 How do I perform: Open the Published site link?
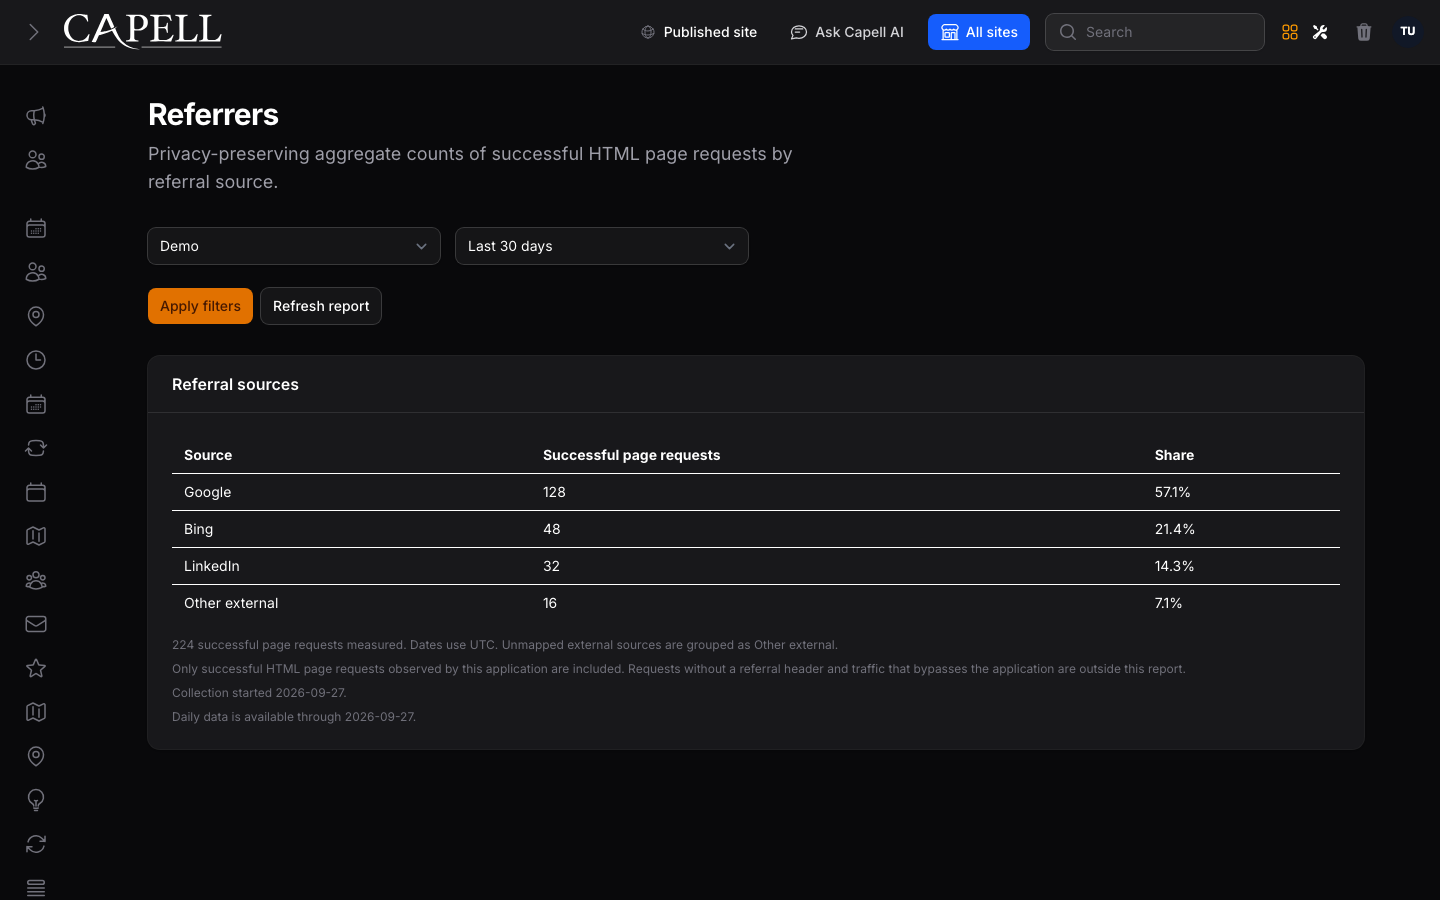coord(699,32)
